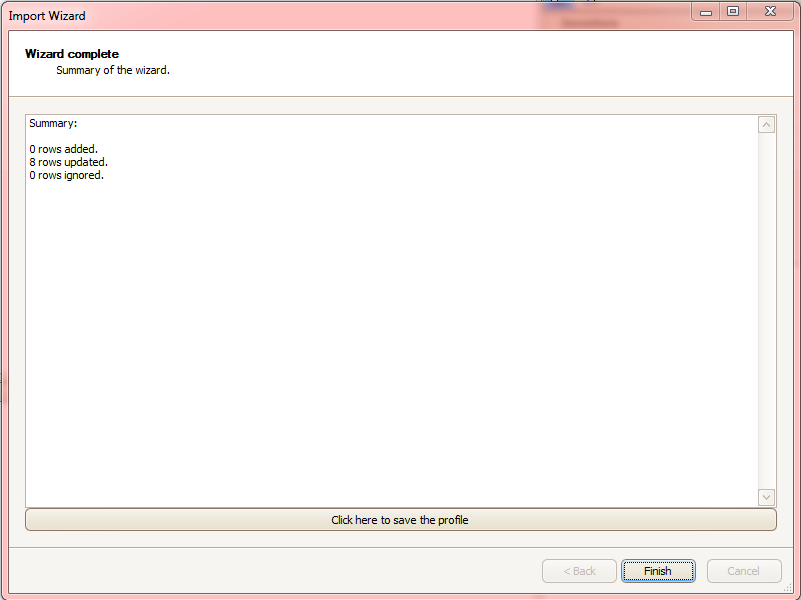This screenshot has height=600, width=801.
Task: Minimize the Import Wizard window
Action: click(x=706, y=11)
